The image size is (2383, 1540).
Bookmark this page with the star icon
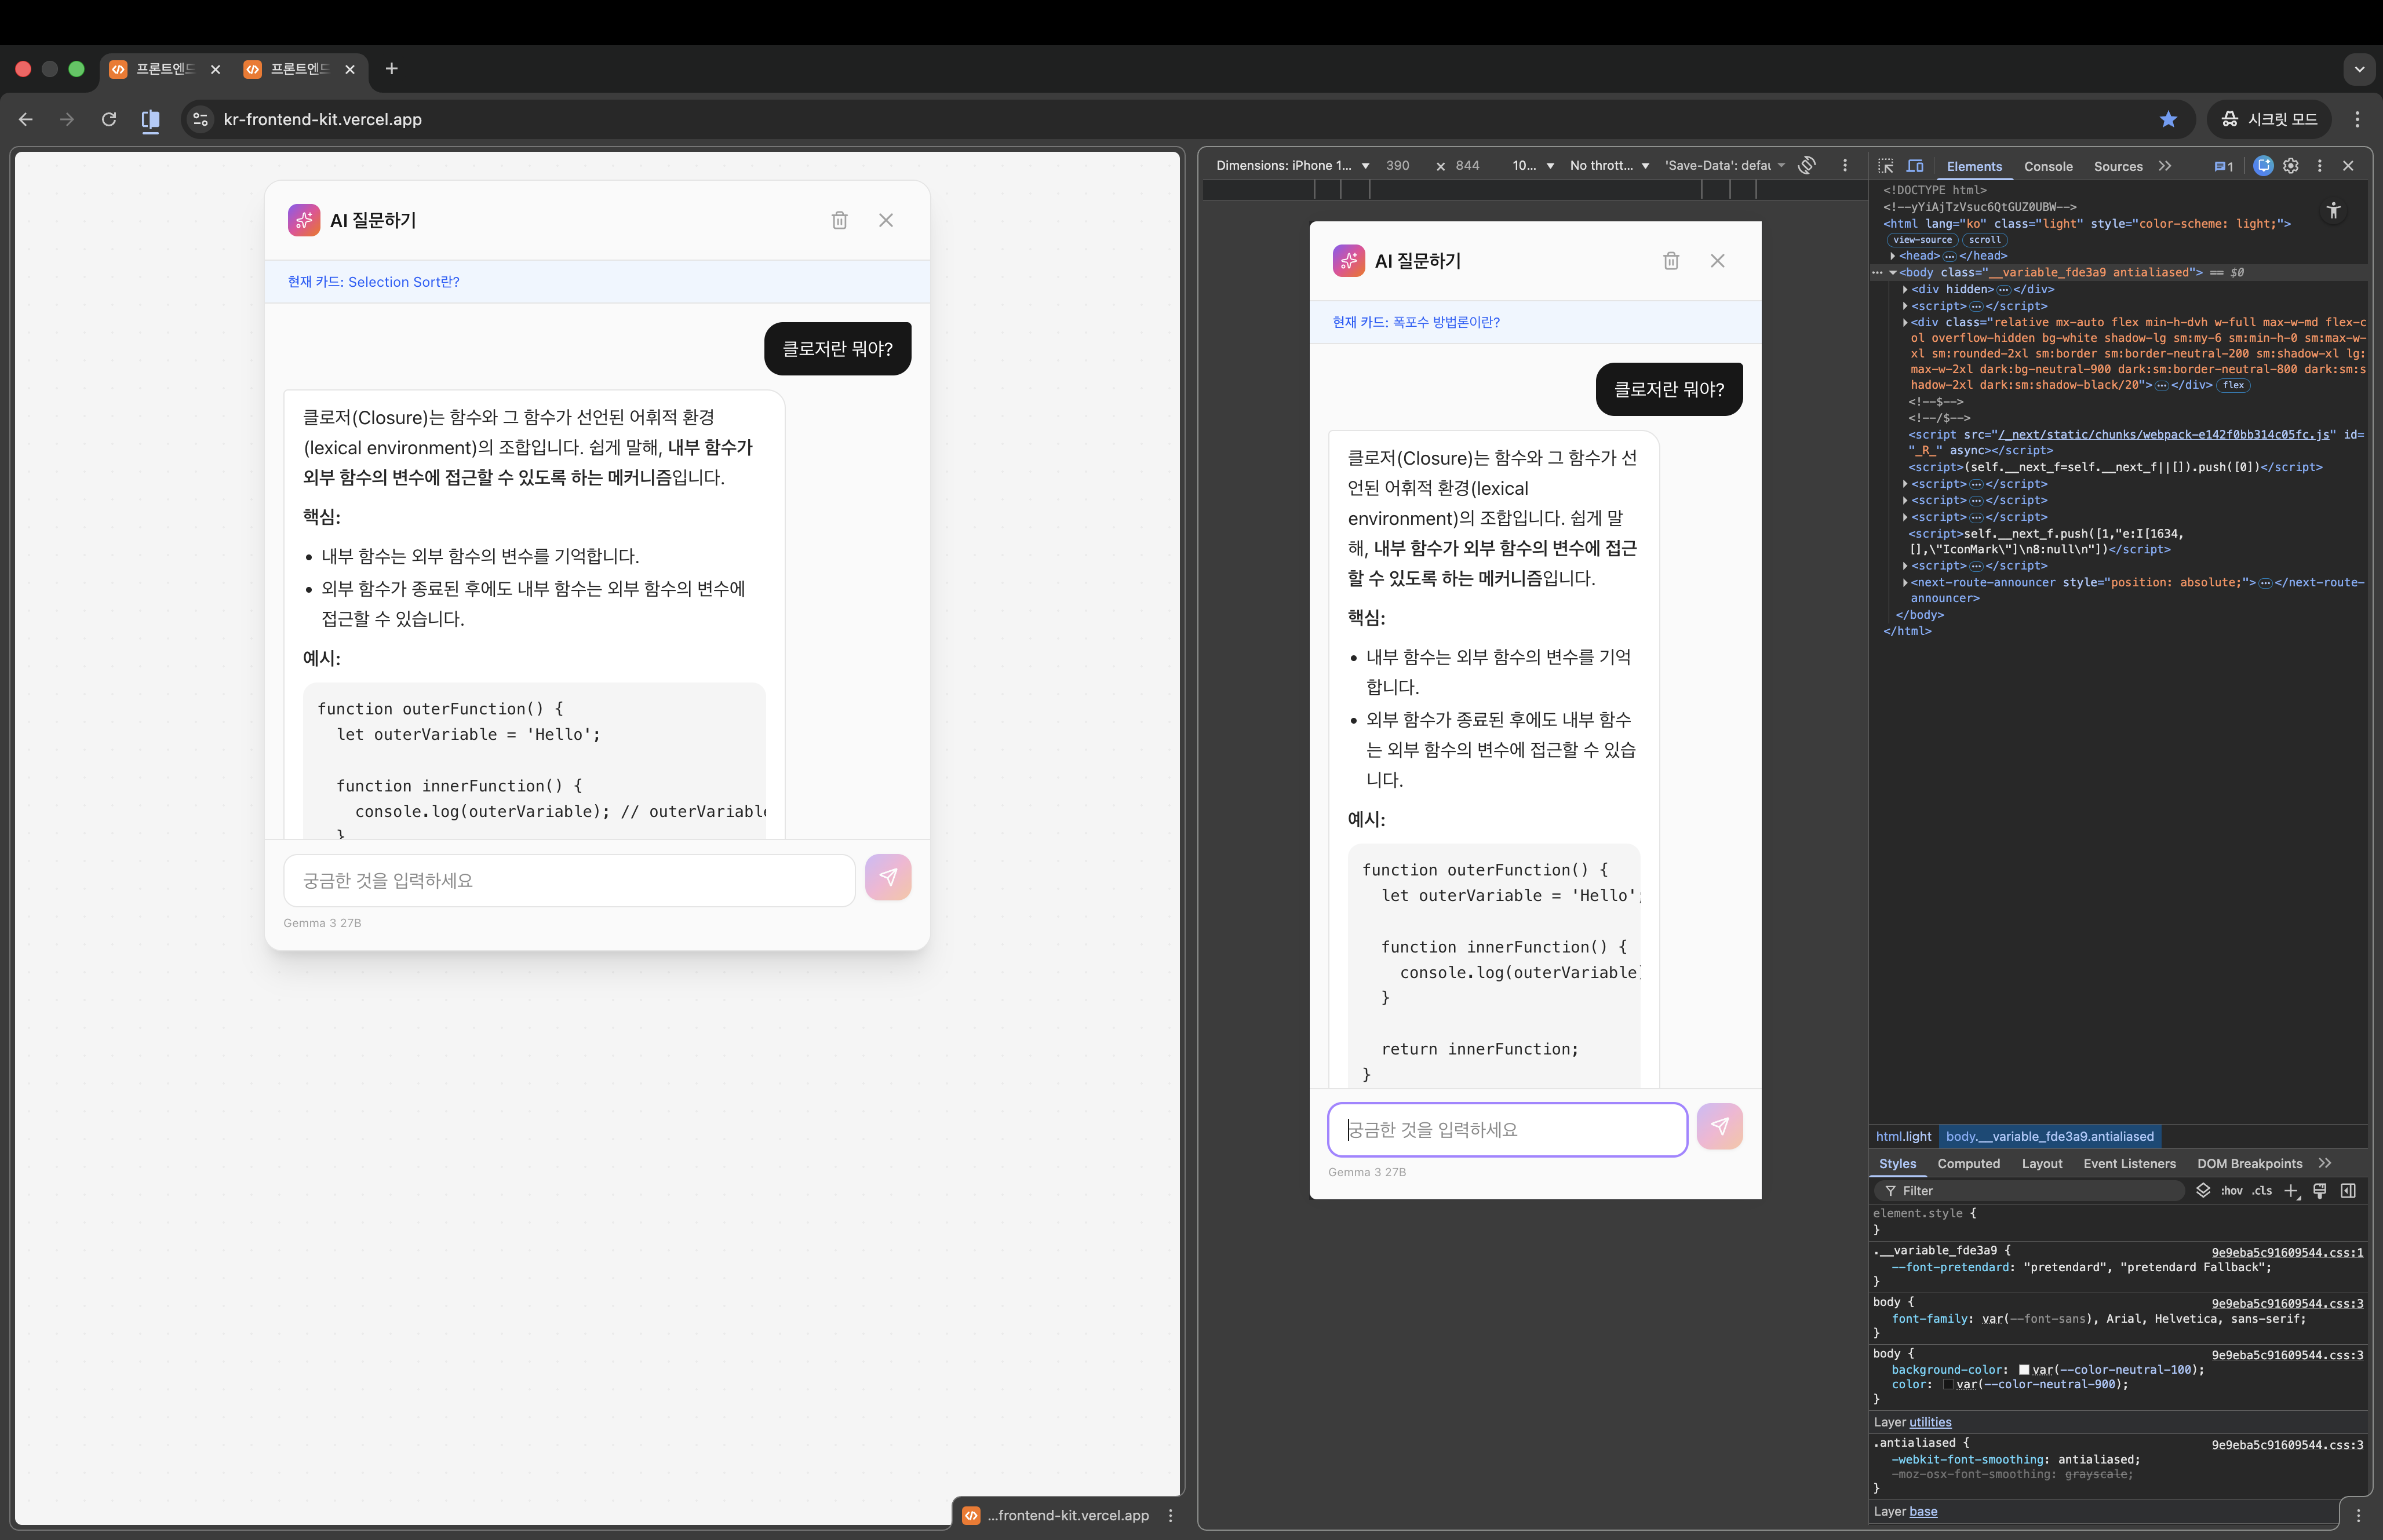point(2168,119)
